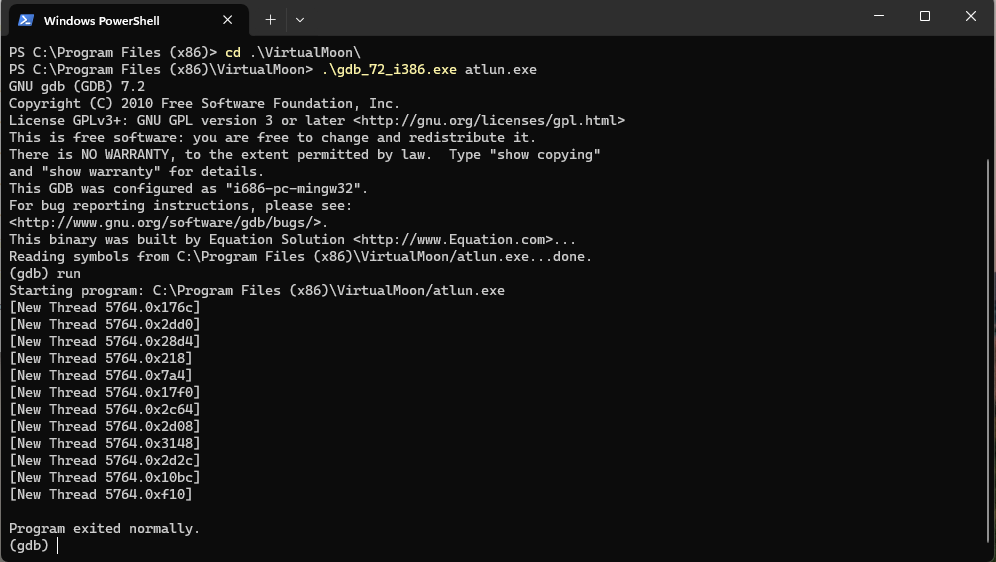Click thread line 5764.0x2d08
The height and width of the screenshot is (562, 996).
point(105,427)
